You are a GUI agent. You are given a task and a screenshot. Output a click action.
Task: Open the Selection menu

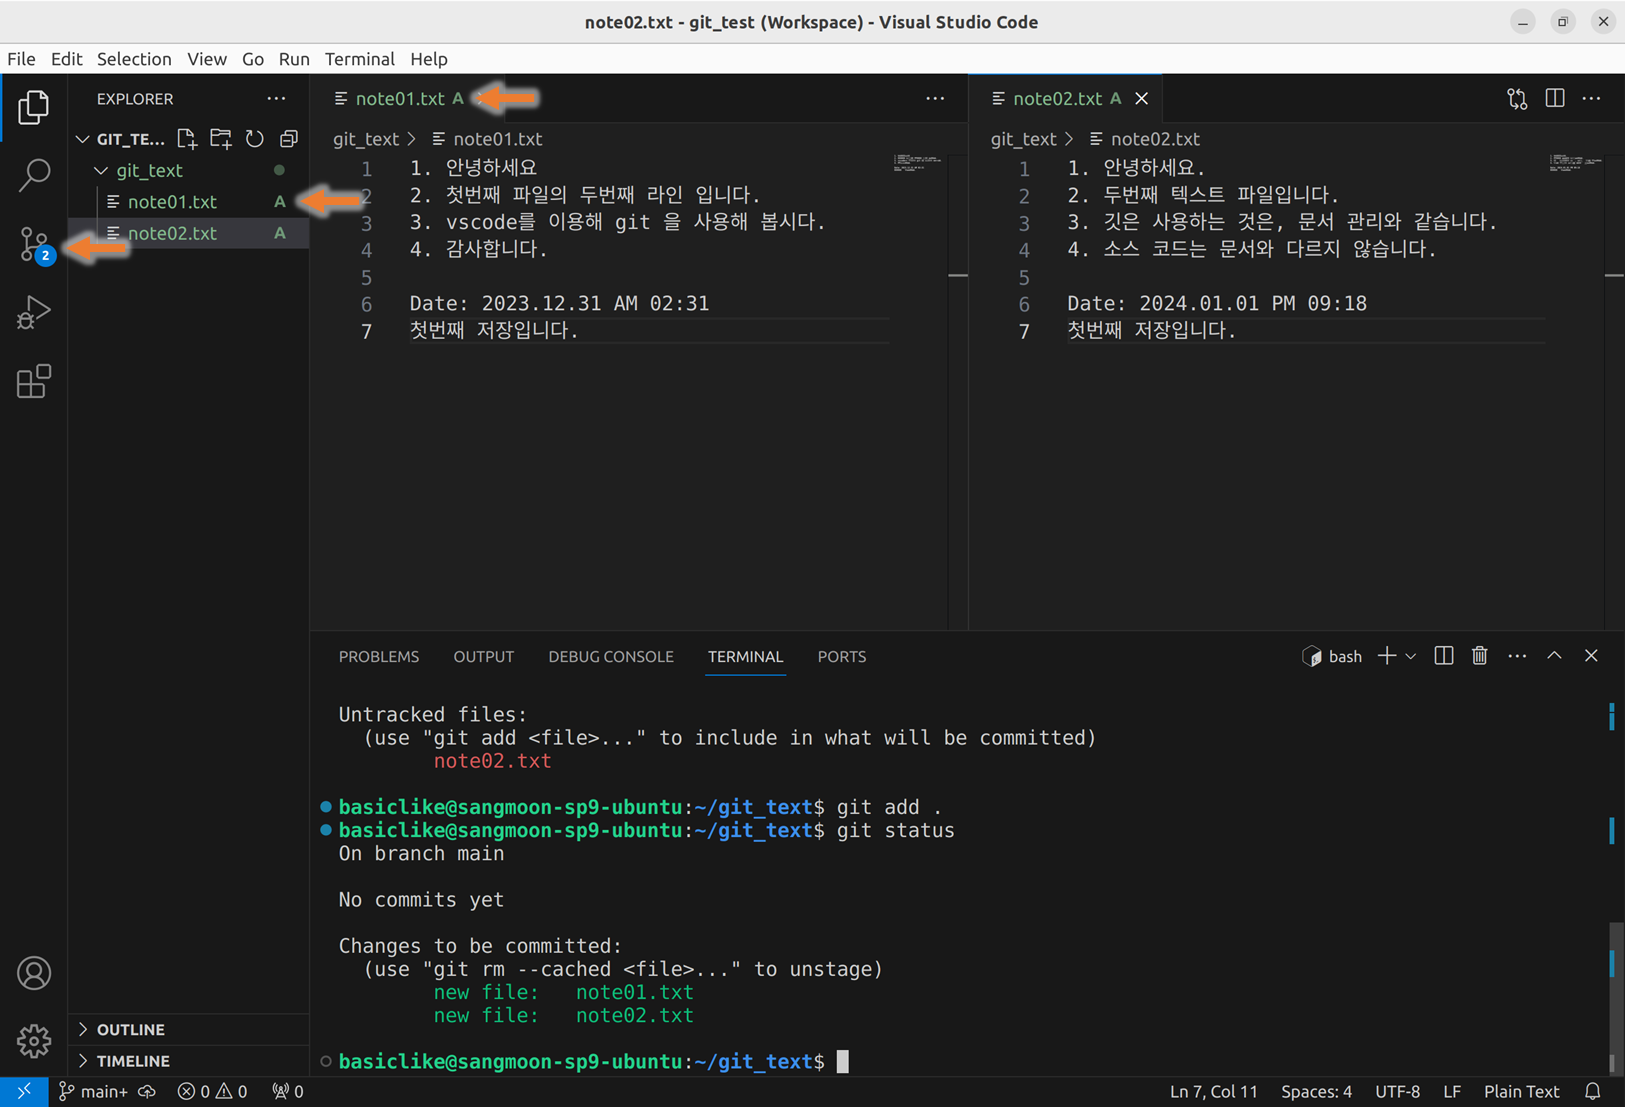pos(134,59)
